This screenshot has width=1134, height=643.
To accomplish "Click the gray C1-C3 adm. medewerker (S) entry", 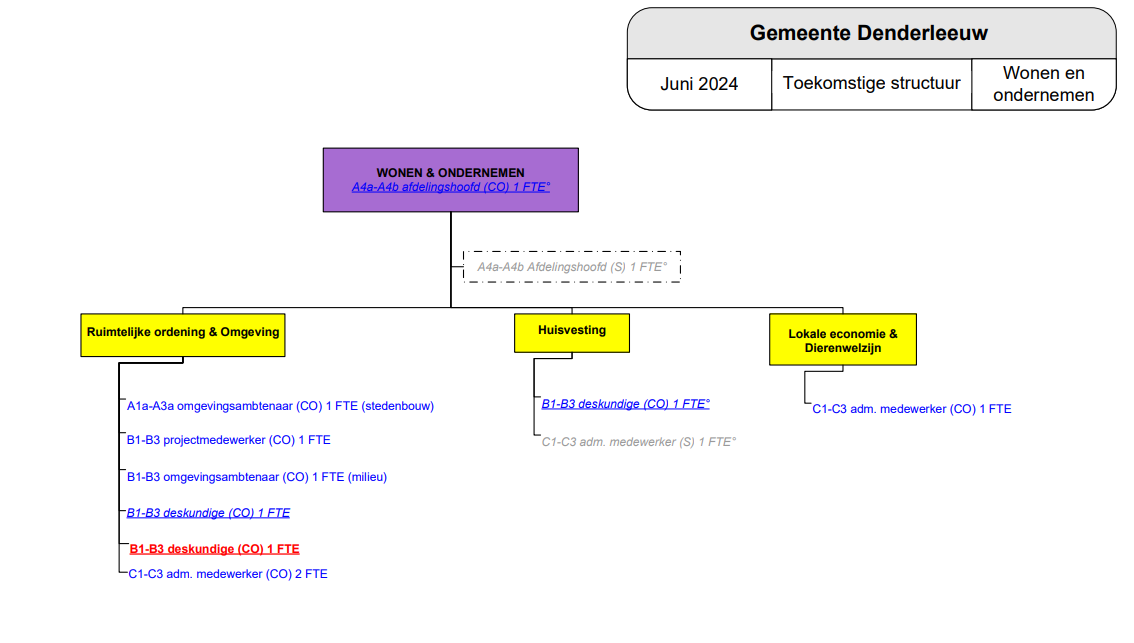I will pos(638,441).
